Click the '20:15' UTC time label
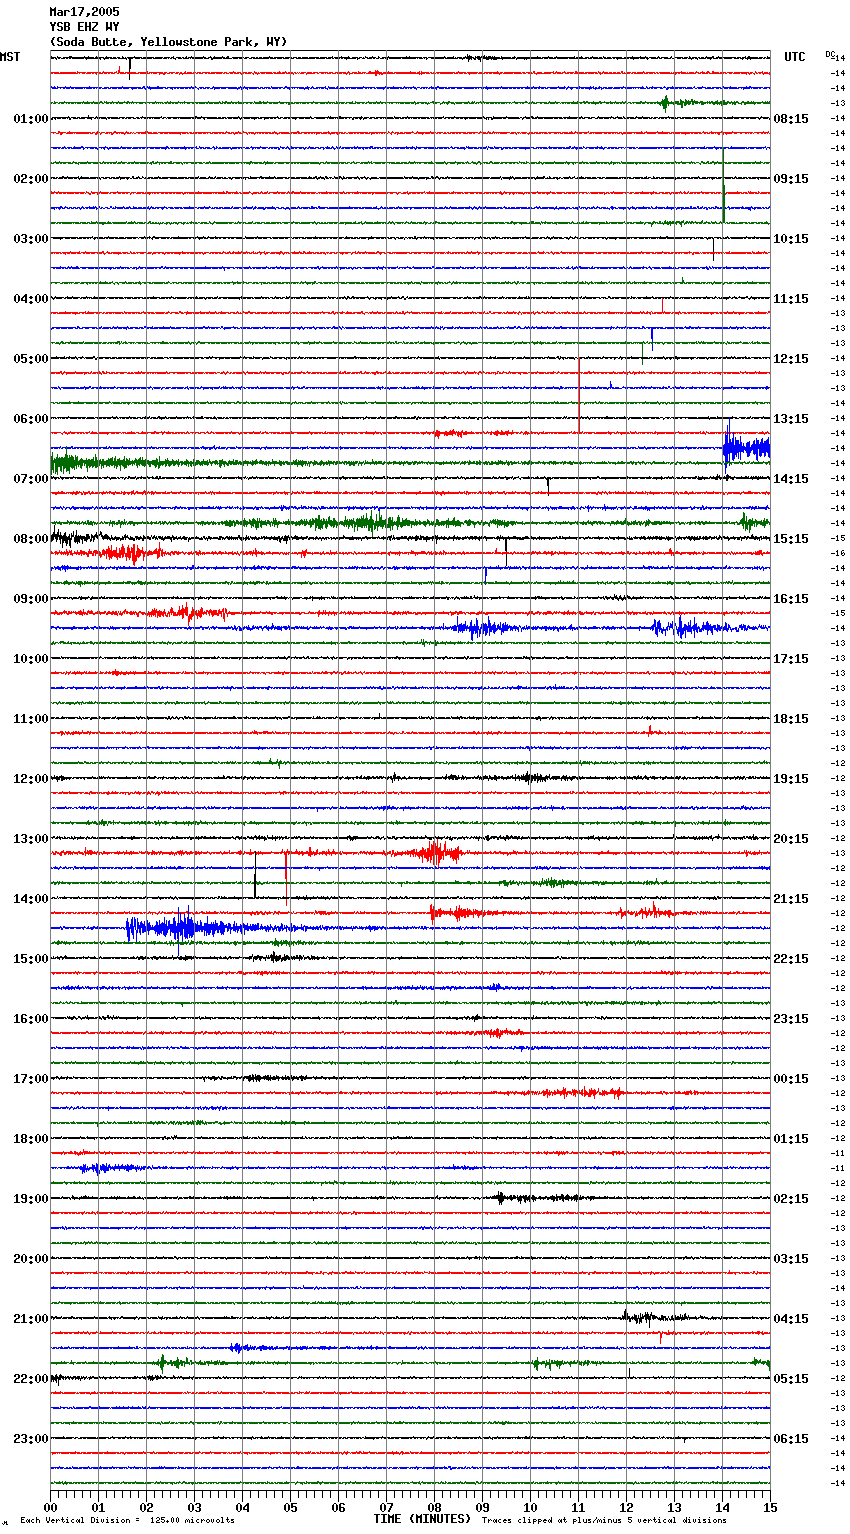850x1534 pixels. (x=791, y=839)
